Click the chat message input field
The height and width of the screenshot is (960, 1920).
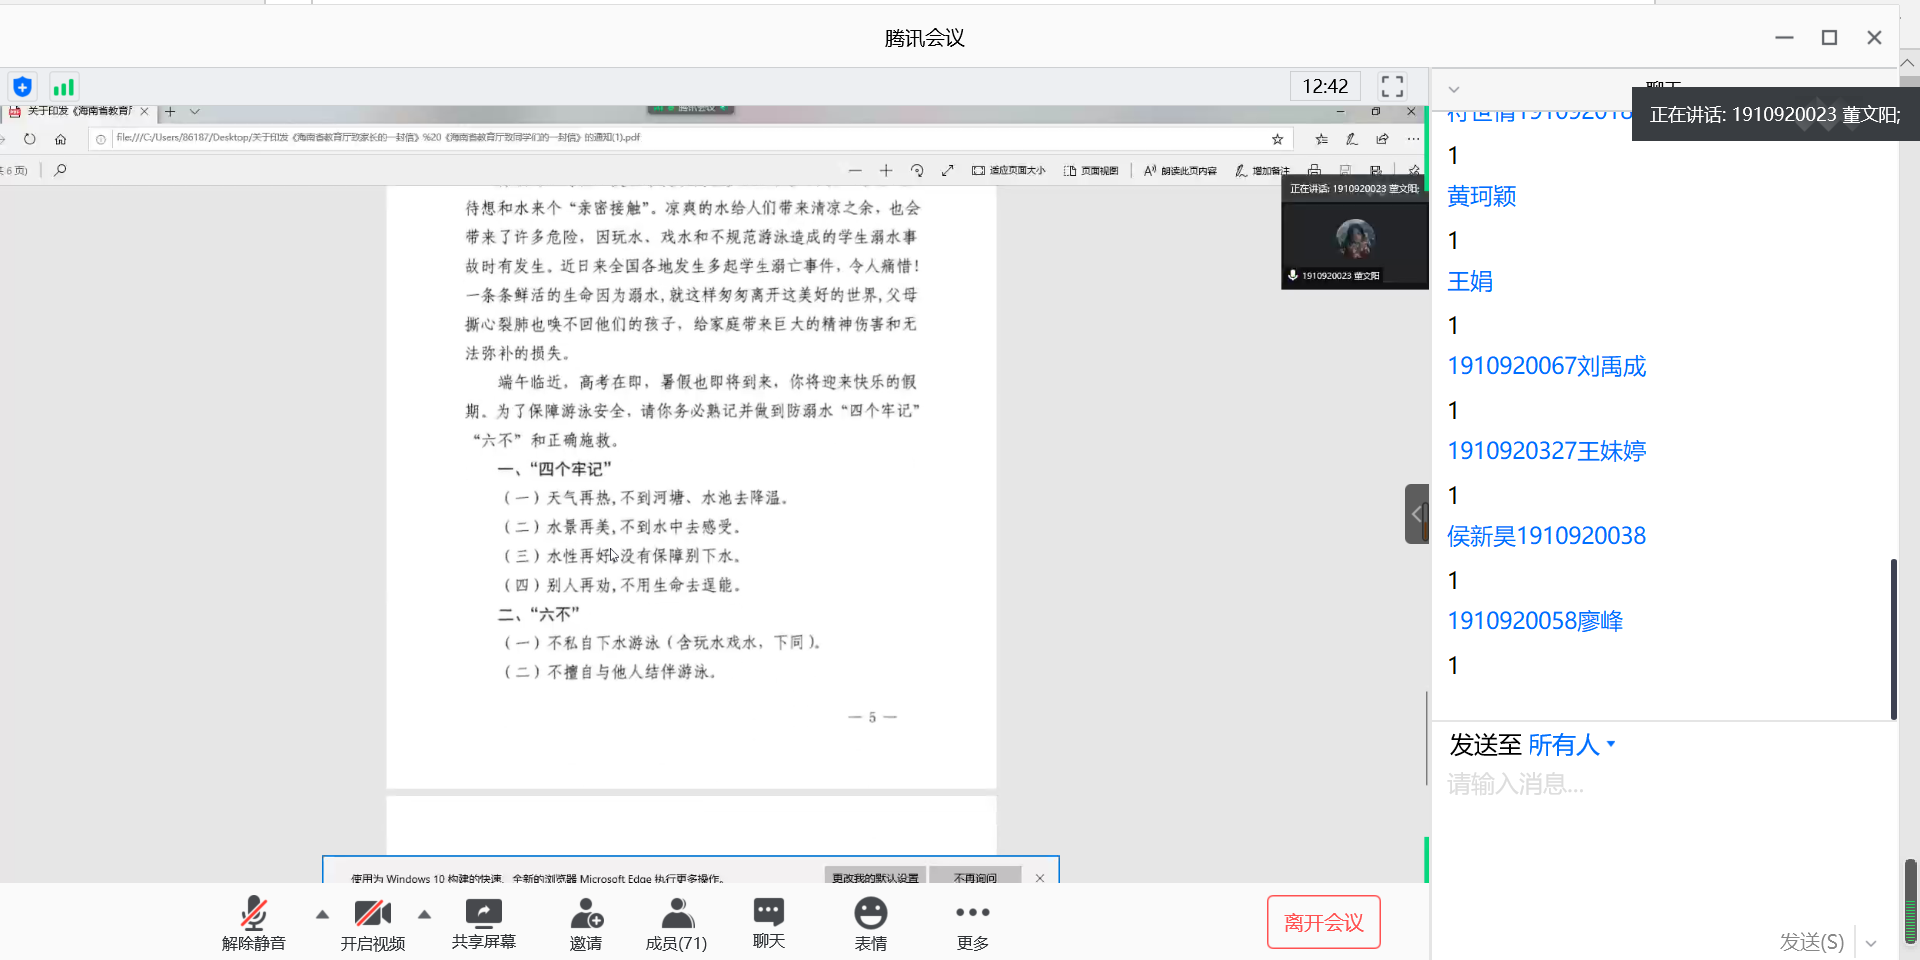tap(1660, 784)
